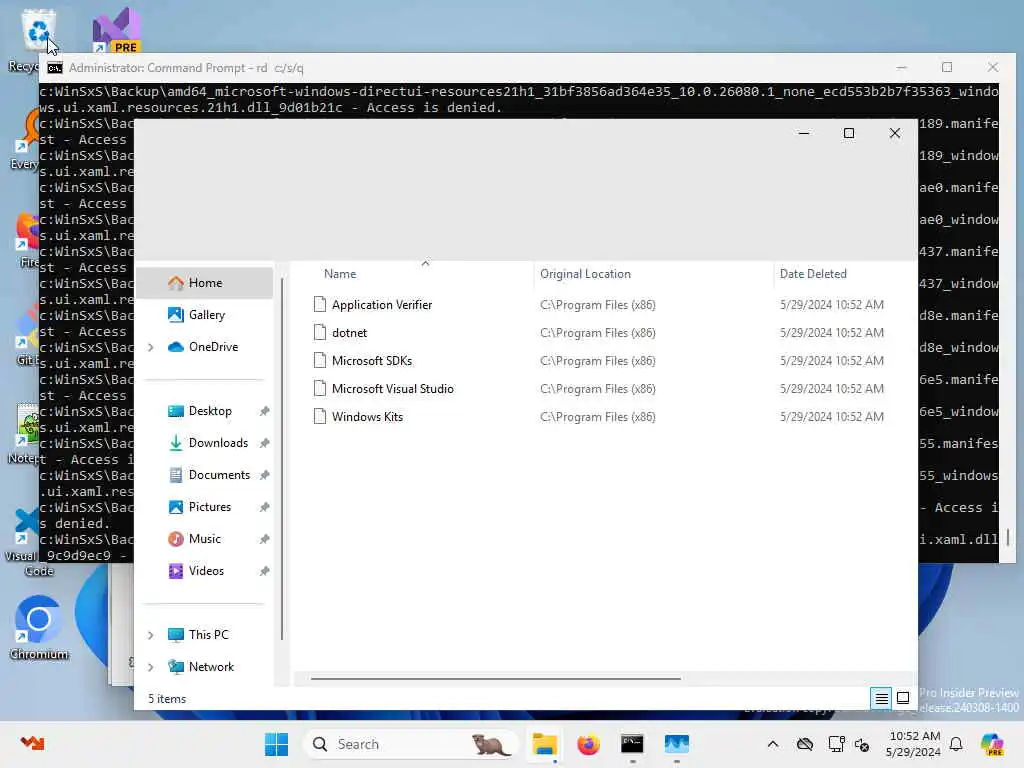1024x768 pixels.
Task: Click the taskbar Search box
Action: (411, 744)
